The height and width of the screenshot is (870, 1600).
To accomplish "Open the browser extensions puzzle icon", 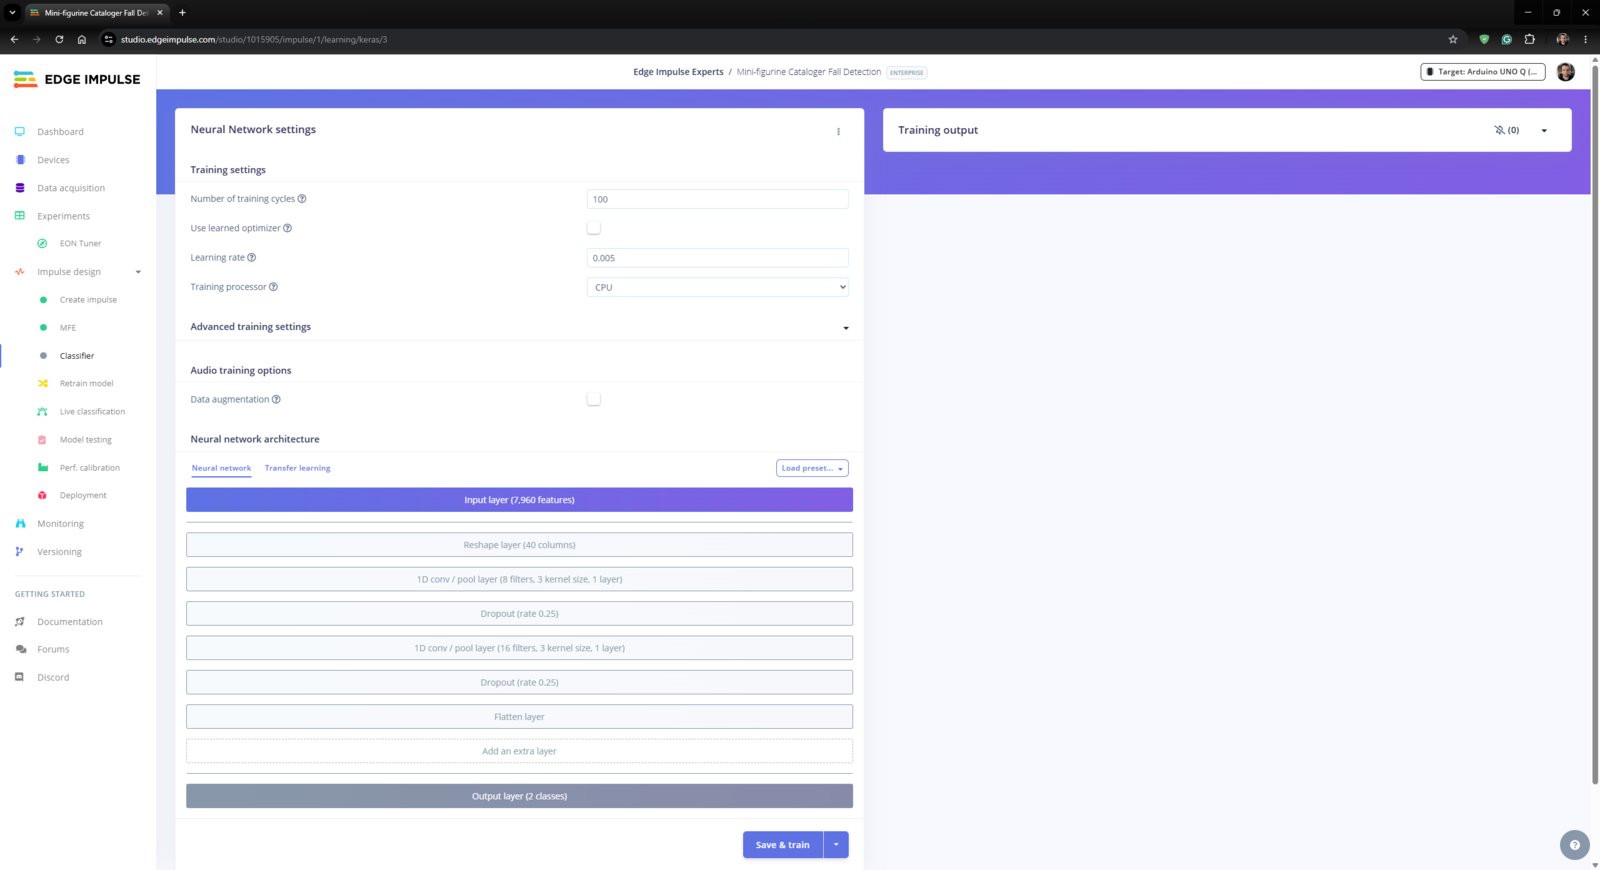I will tap(1529, 39).
